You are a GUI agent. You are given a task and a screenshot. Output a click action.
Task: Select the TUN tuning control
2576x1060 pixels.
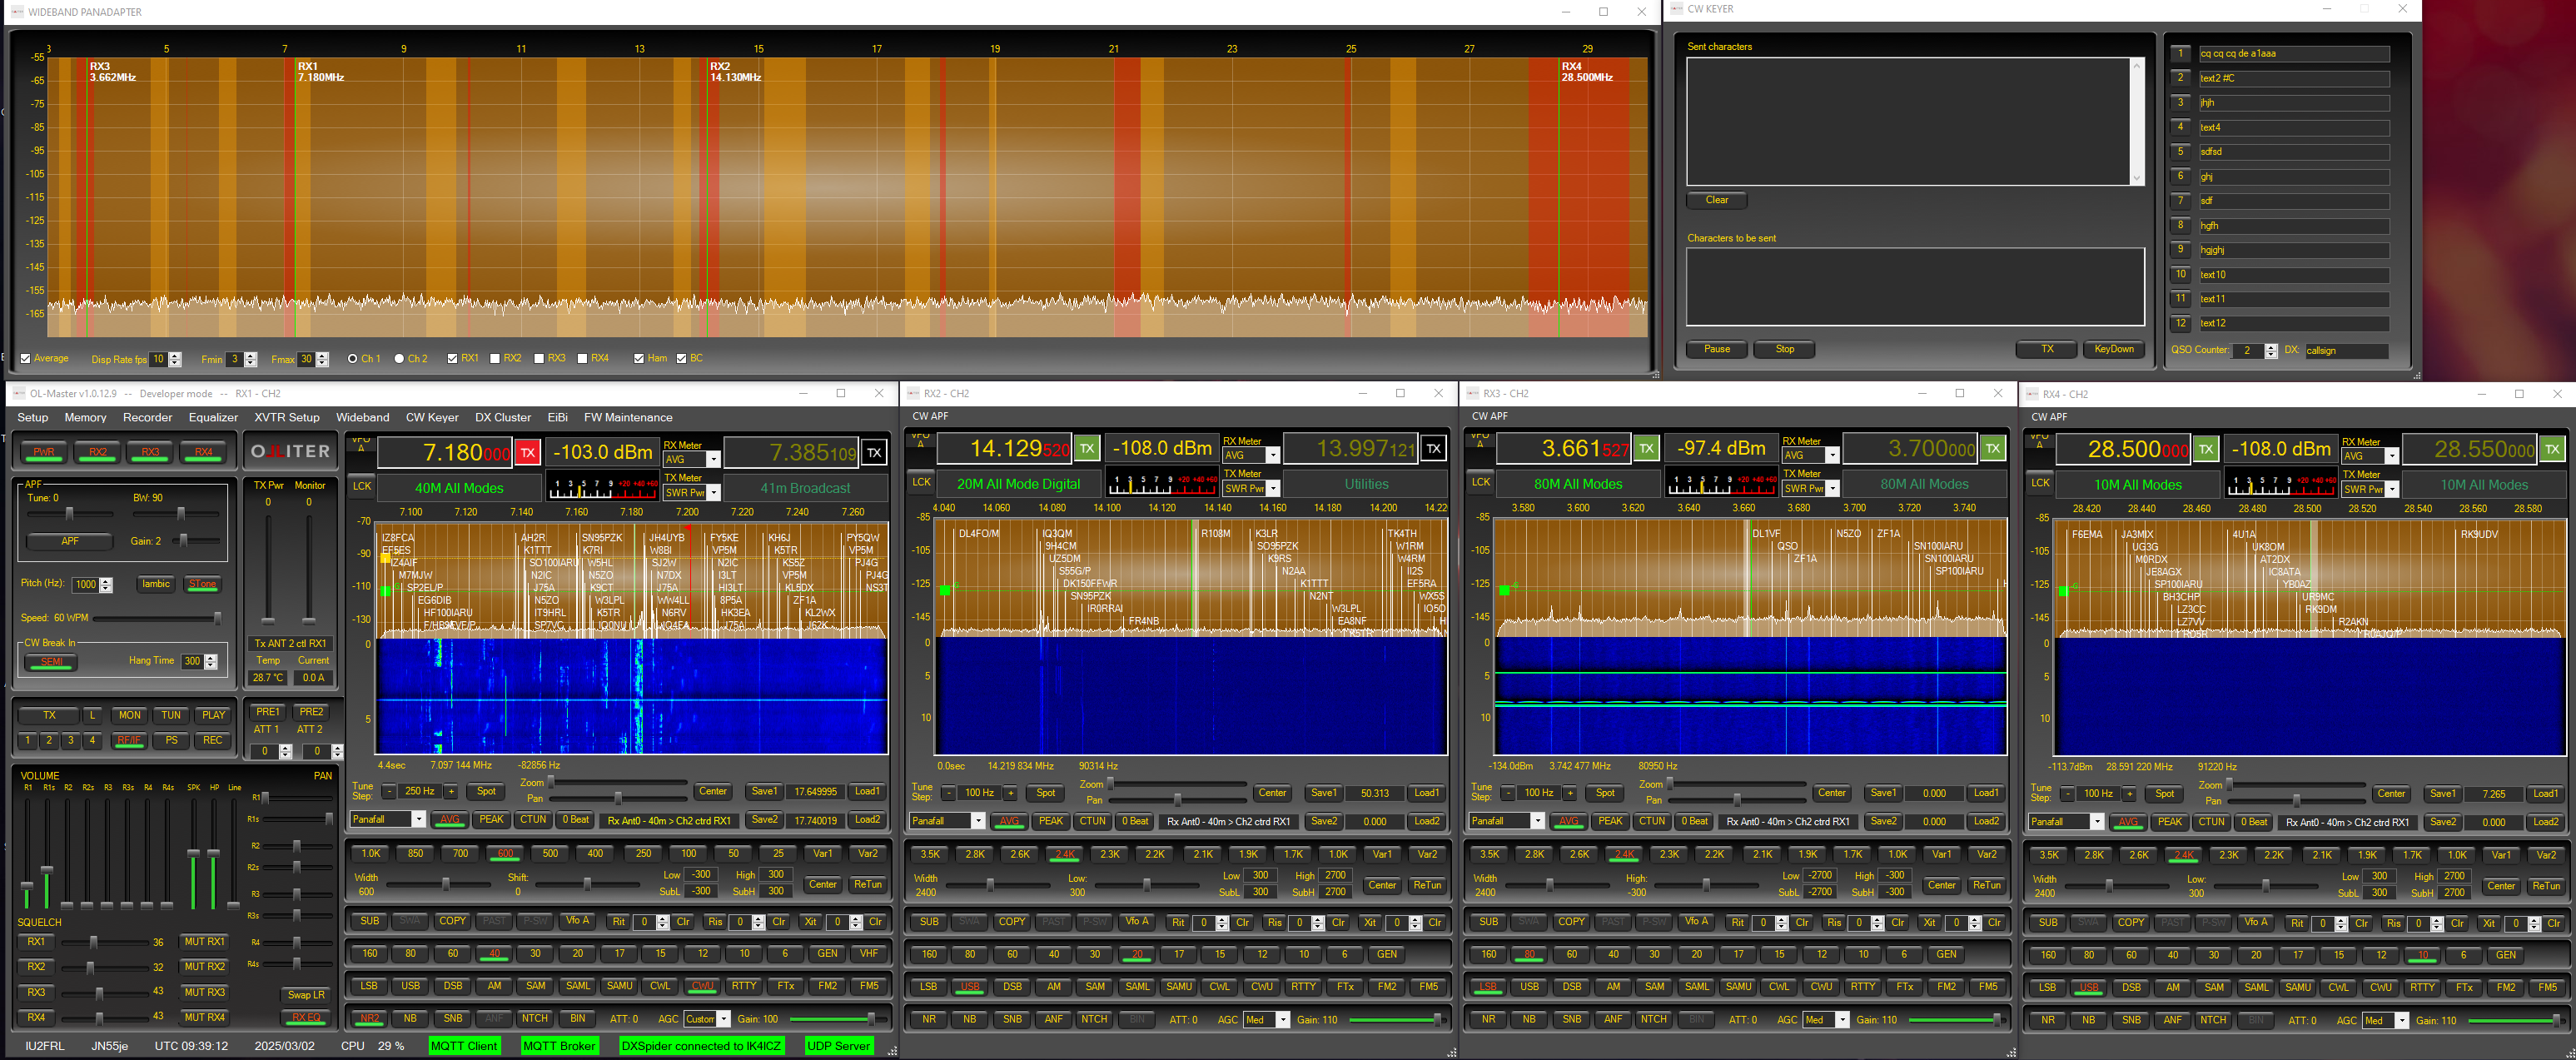tap(170, 715)
